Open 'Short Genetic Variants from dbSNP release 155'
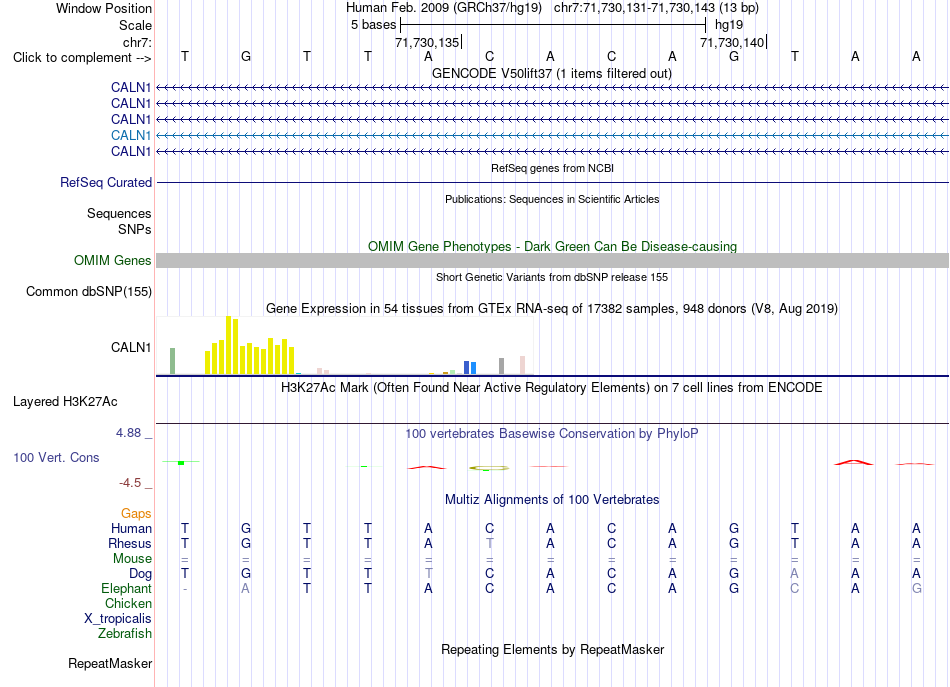950x687 pixels. (552, 277)
